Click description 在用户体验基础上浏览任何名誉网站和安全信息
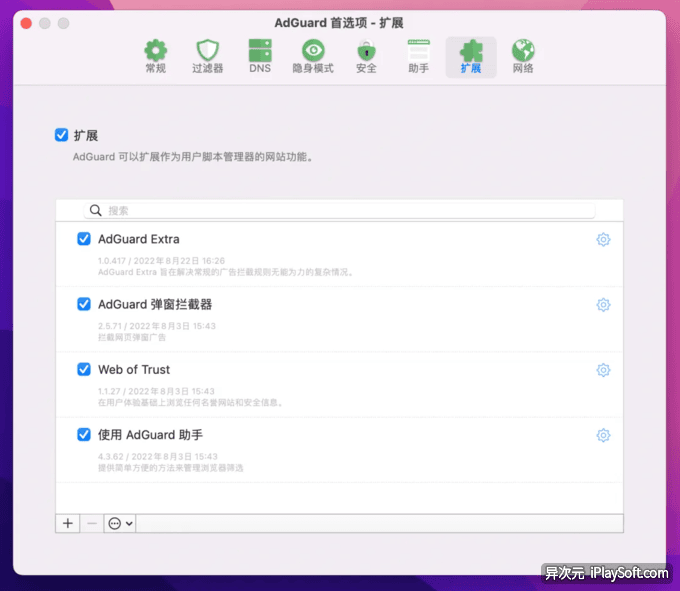This screenshot has height=591, width=680. click(x=190, y=403)
